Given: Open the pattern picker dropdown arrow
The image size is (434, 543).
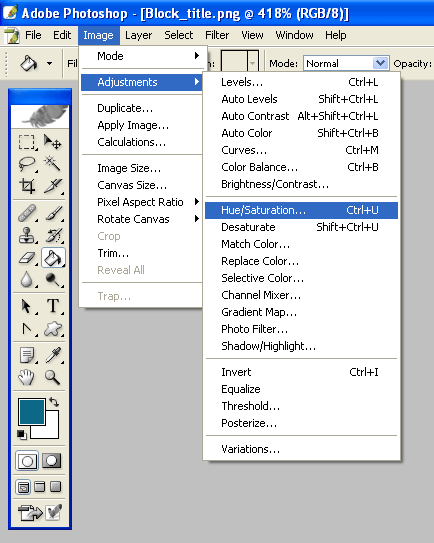Looking at the screenshot, I should [253, 63].
